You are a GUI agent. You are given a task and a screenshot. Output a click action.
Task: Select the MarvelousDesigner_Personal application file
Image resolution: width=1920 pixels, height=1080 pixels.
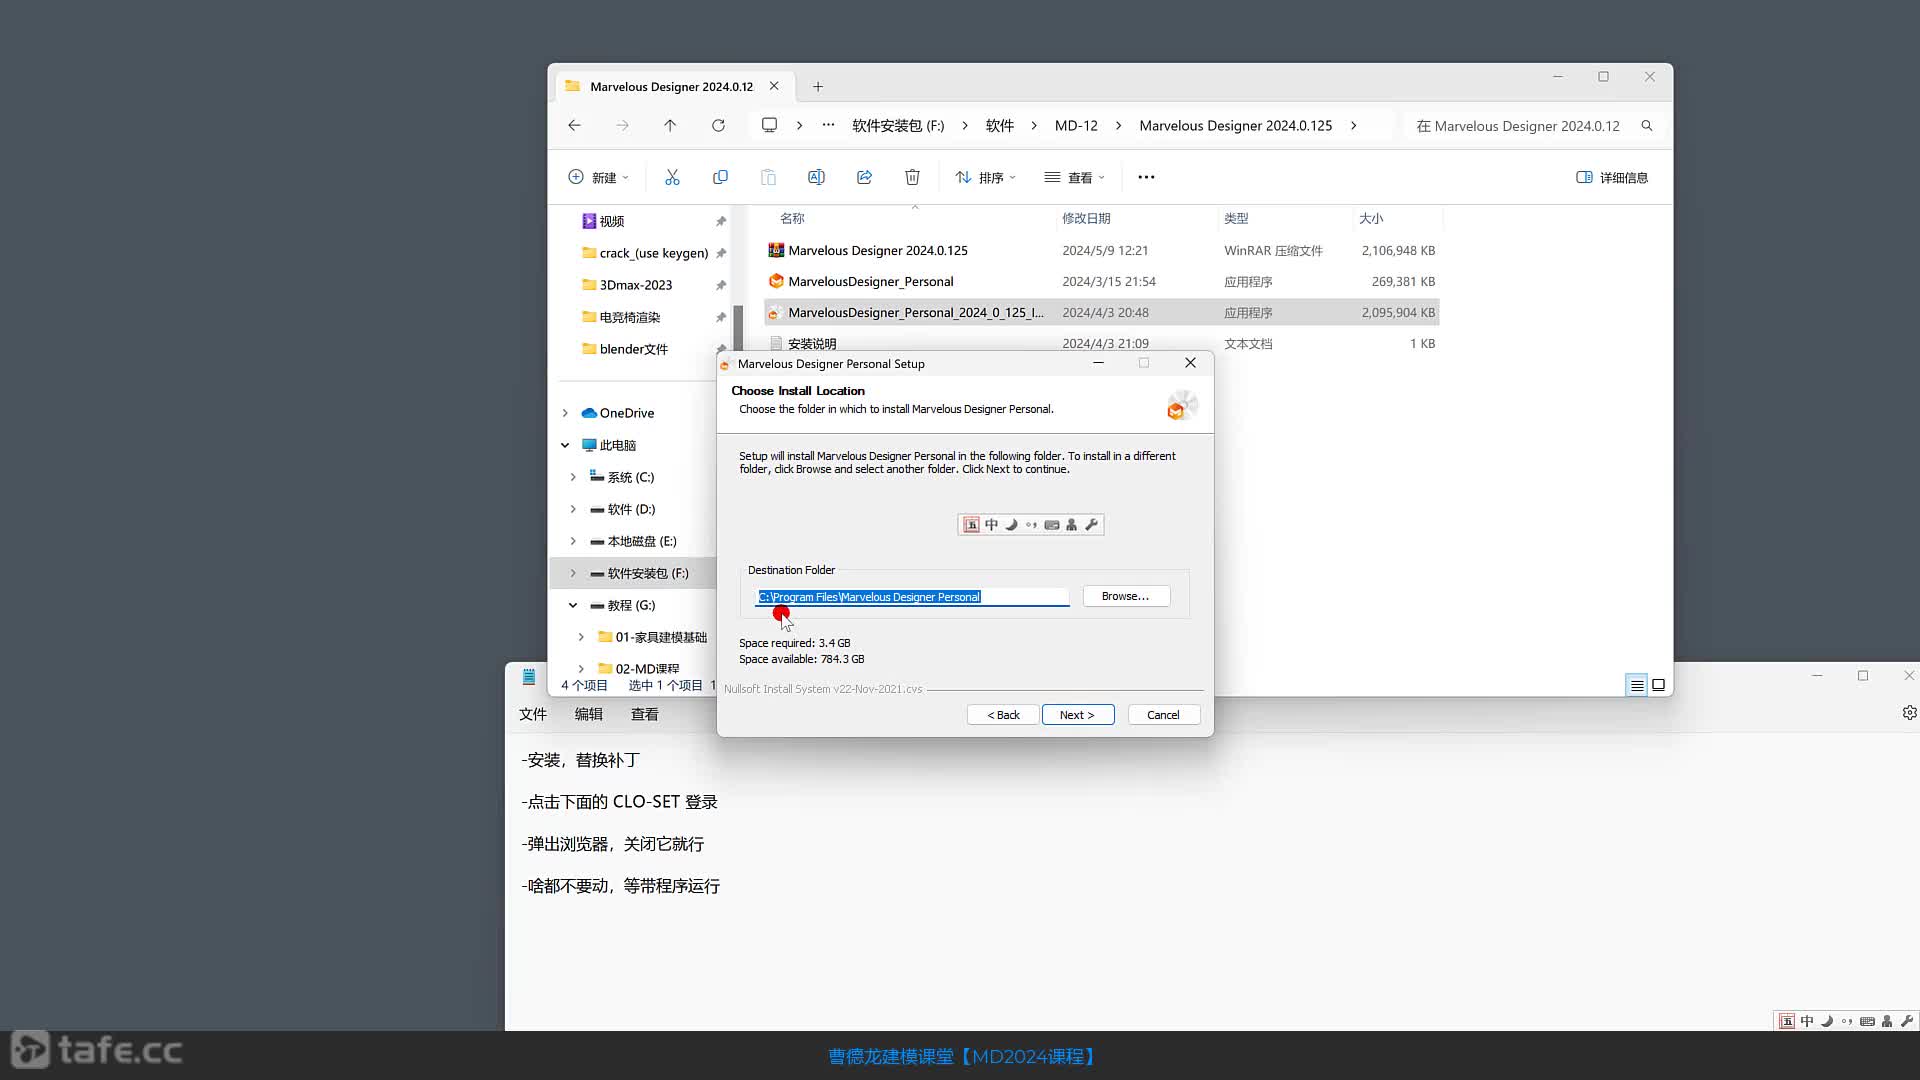click(x=1102, y=281)
